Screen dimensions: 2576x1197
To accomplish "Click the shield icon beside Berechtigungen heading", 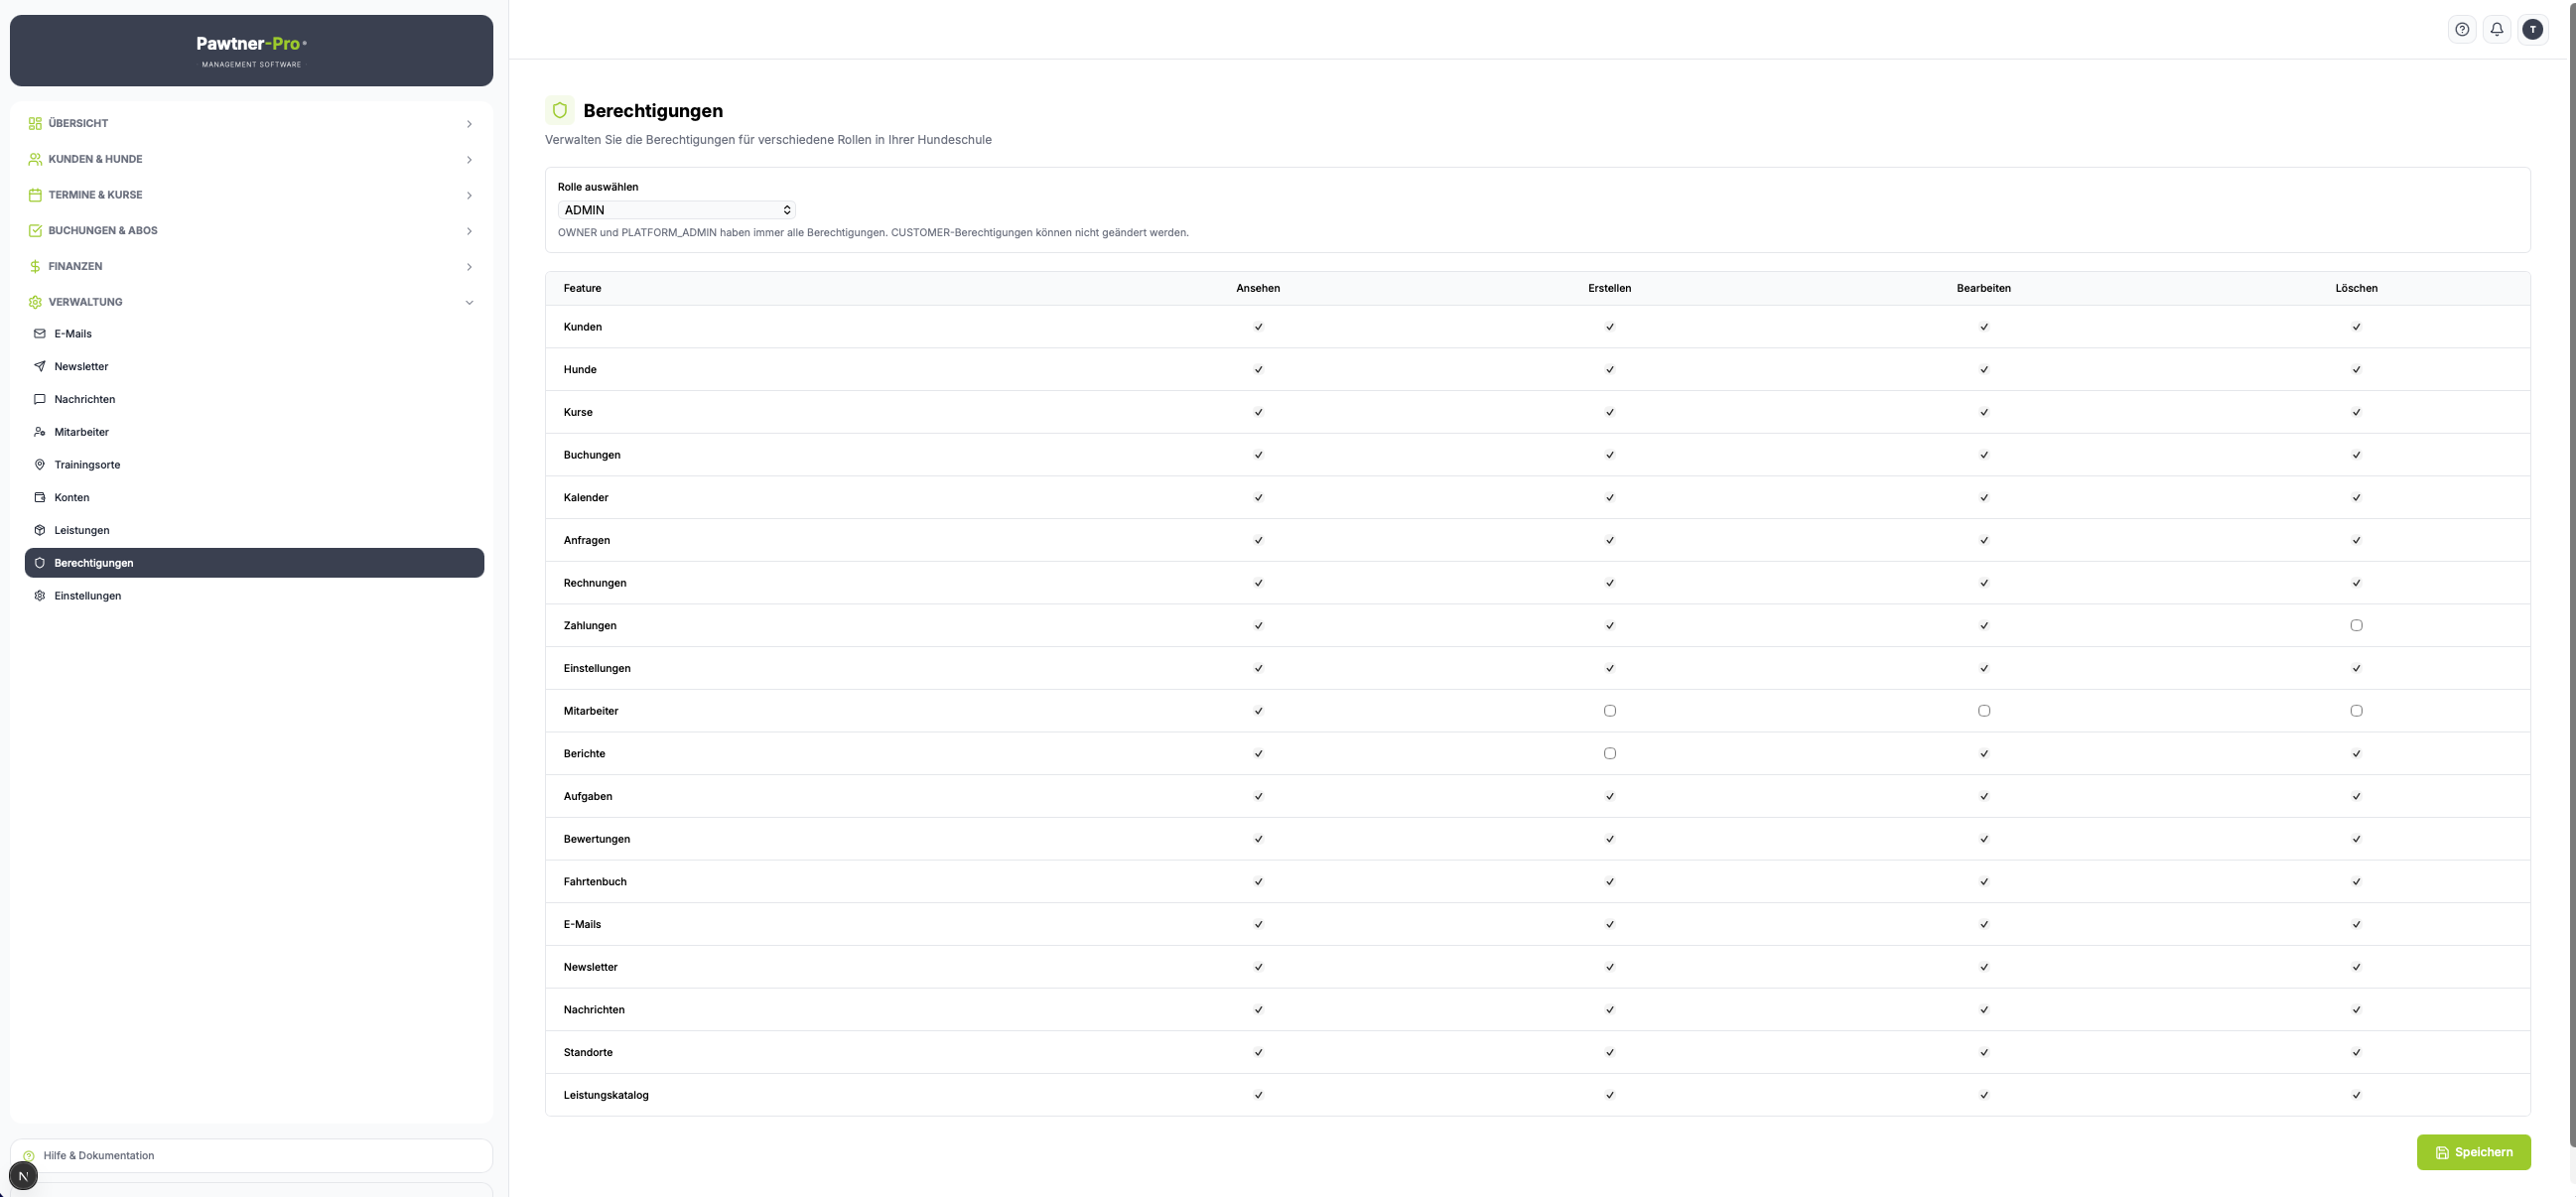I will tap(560, 110).
